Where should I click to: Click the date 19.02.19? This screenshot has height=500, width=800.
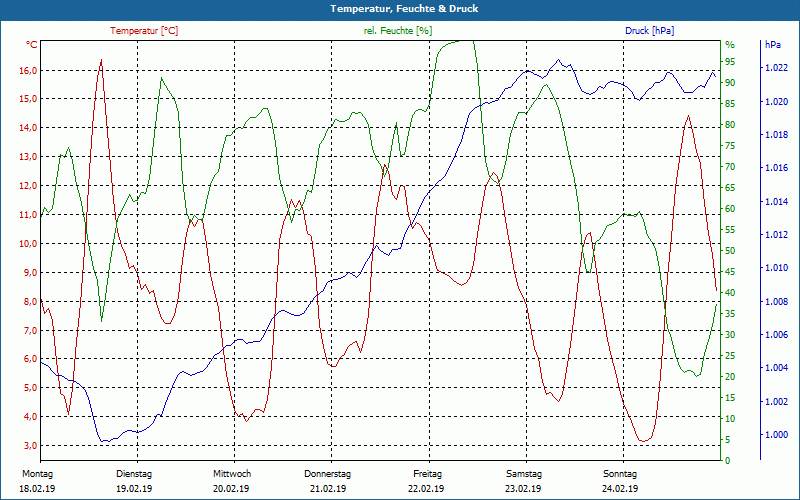134,489
